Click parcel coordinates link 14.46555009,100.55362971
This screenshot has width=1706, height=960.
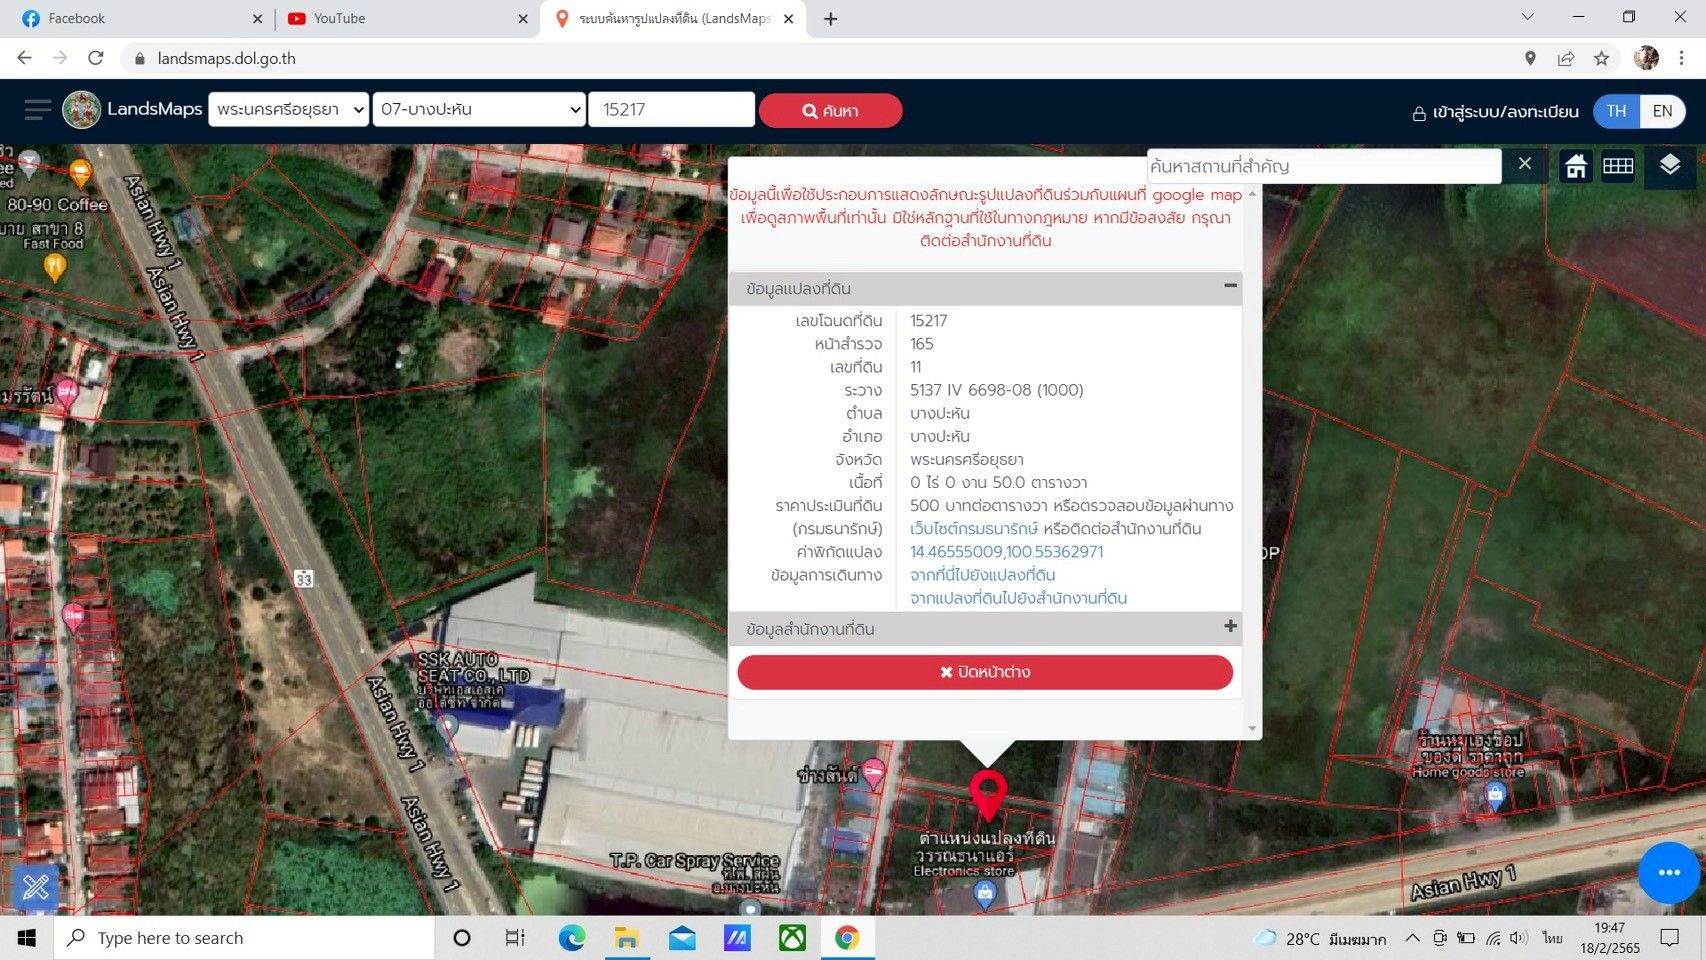pyautogui.click(x=1006, y=551)
